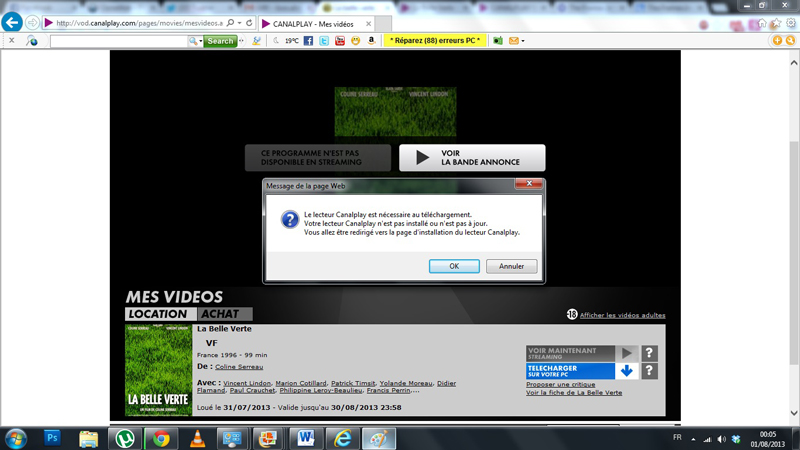Image resolution: width=800 pixels, height=450 pixels.
Task: Close the Message de la page Web dialog
Action: [529, 183]
